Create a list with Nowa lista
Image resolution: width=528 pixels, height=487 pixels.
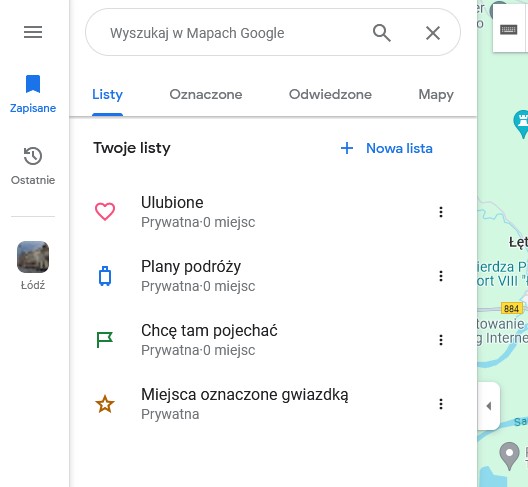[x=387, y=148]
